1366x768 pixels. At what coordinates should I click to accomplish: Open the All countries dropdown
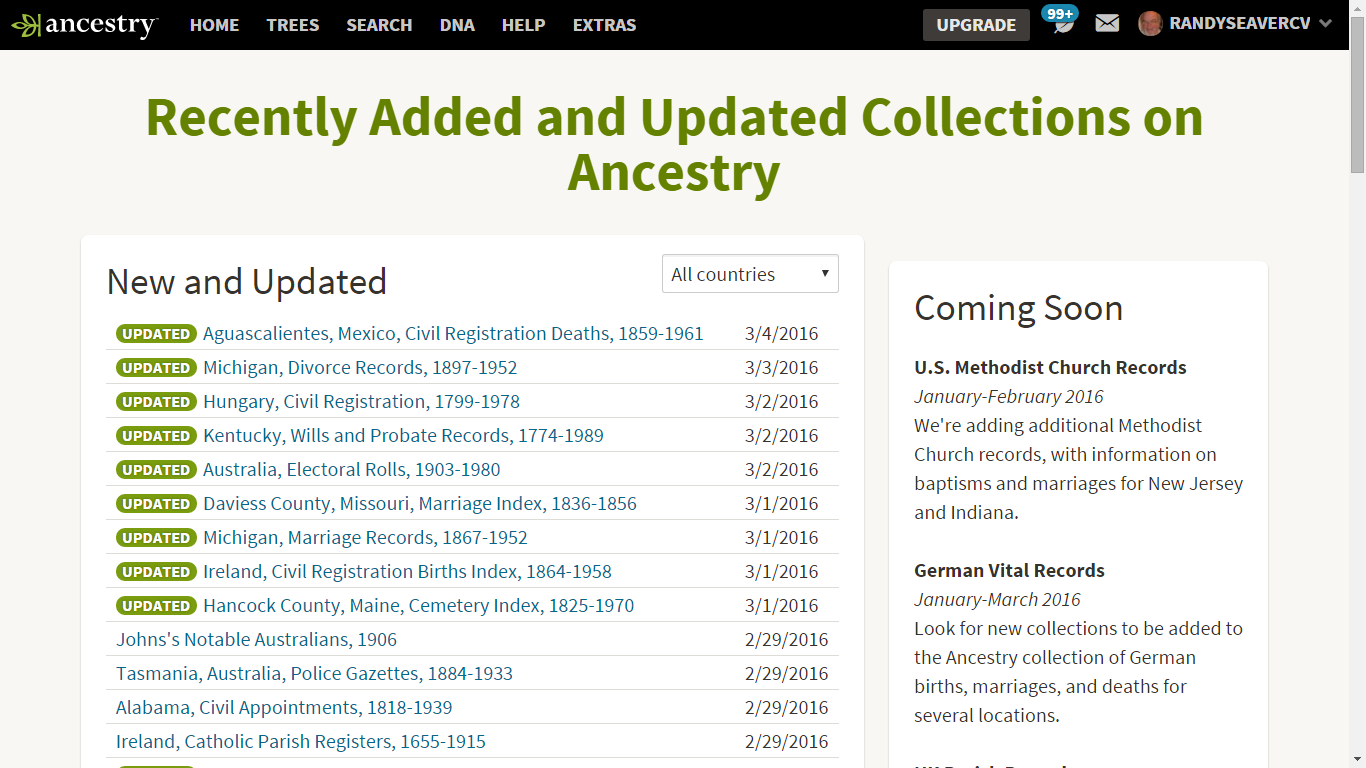(750, 274)
